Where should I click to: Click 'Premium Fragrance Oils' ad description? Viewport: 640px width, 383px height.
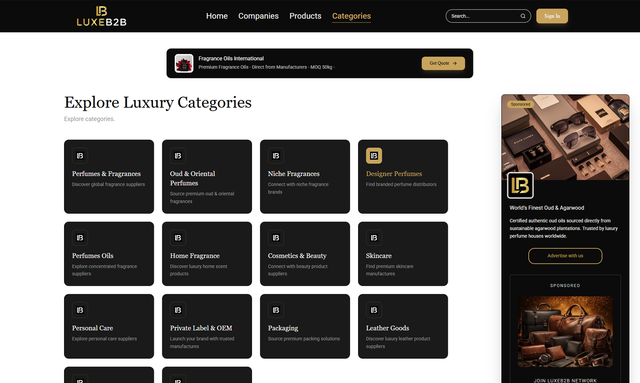point(267,67)
